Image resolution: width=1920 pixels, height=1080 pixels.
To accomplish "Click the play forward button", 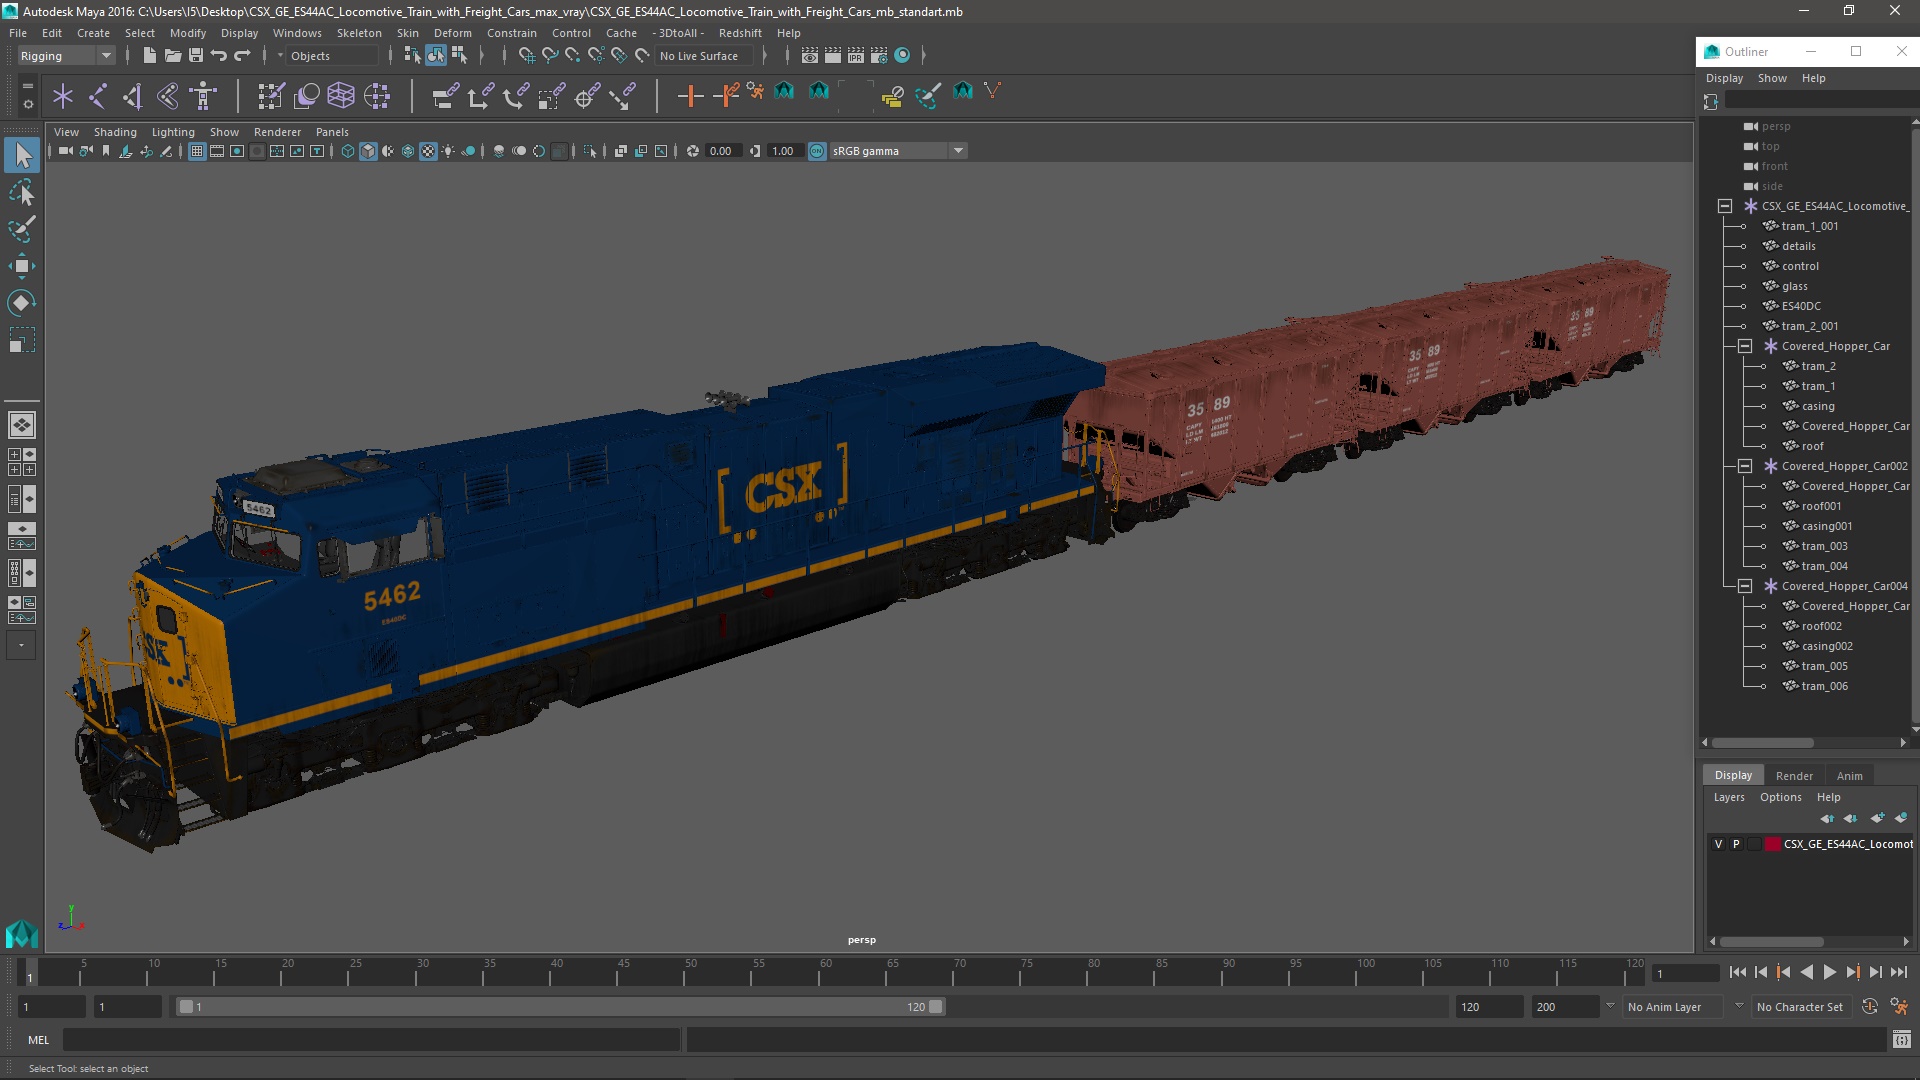I will (x=1829, y=972).
